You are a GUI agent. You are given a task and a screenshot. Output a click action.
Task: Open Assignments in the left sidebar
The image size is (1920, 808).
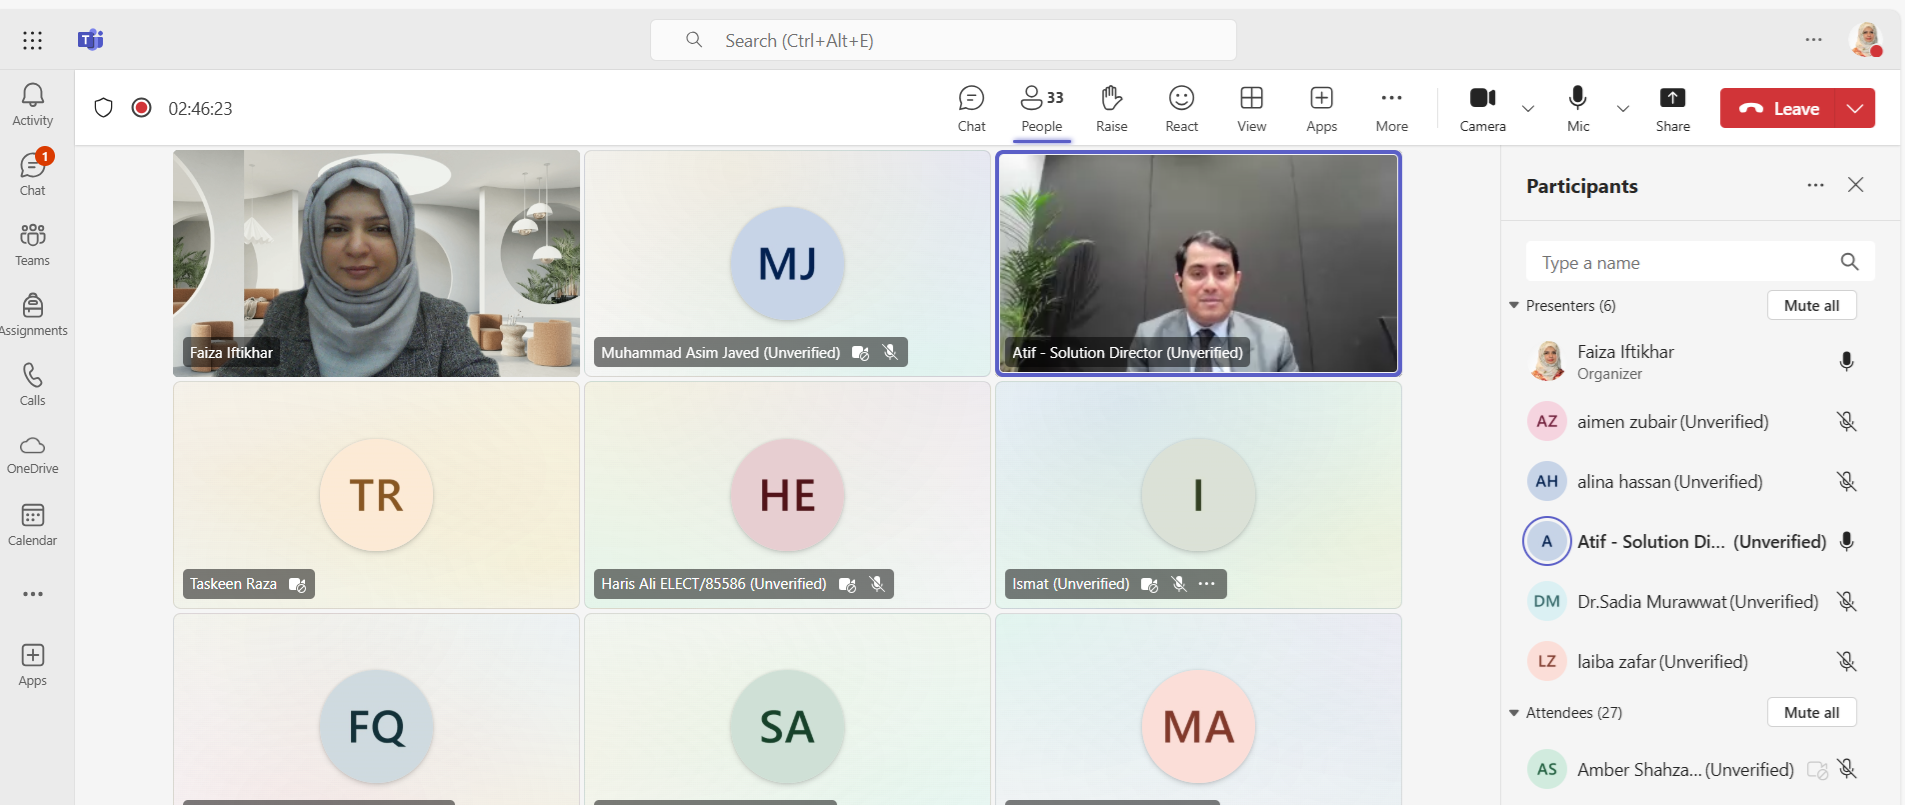[x=33, y=315]
